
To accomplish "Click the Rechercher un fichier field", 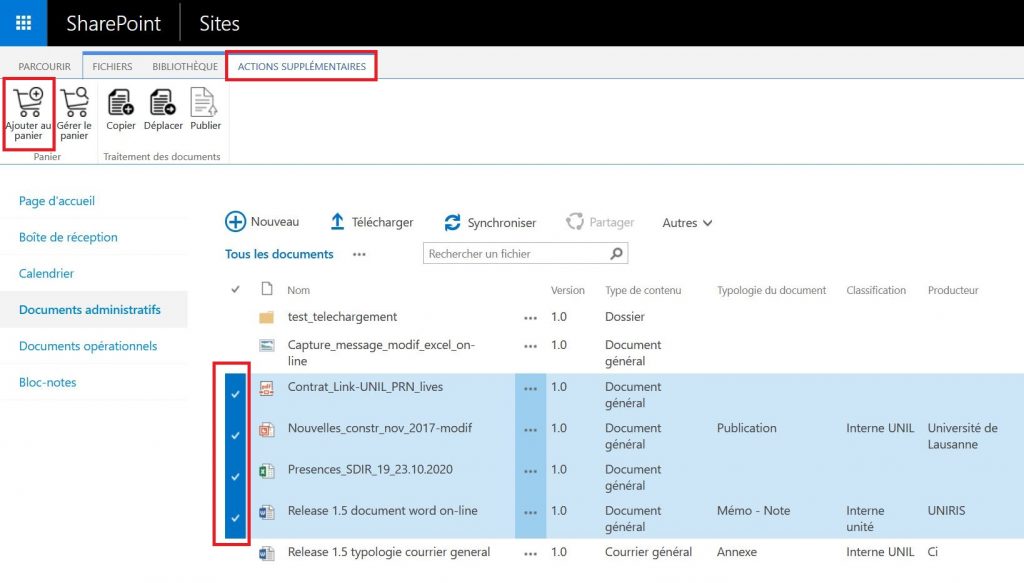I will coord(515,254).
